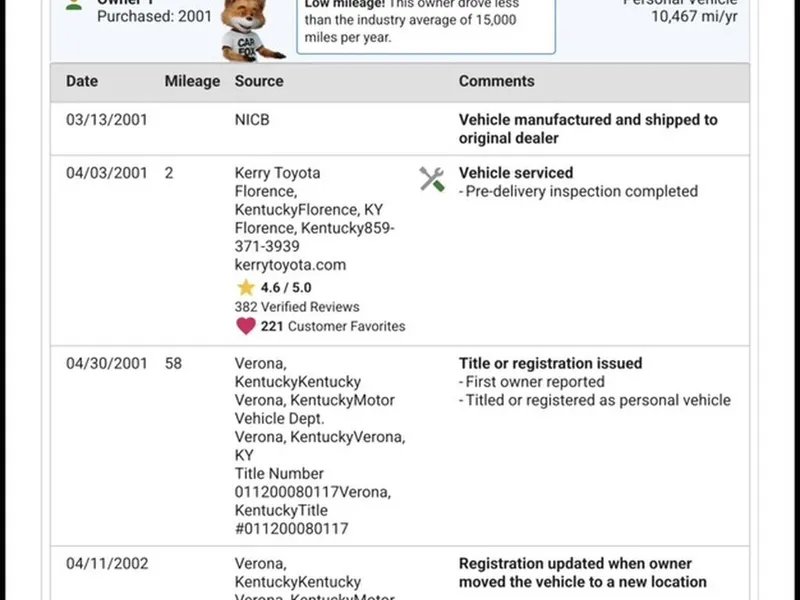This screenshot has height=600, width=800.
Task: Click the Pre-delivery inspection completed comment
Action: [580, 191]
